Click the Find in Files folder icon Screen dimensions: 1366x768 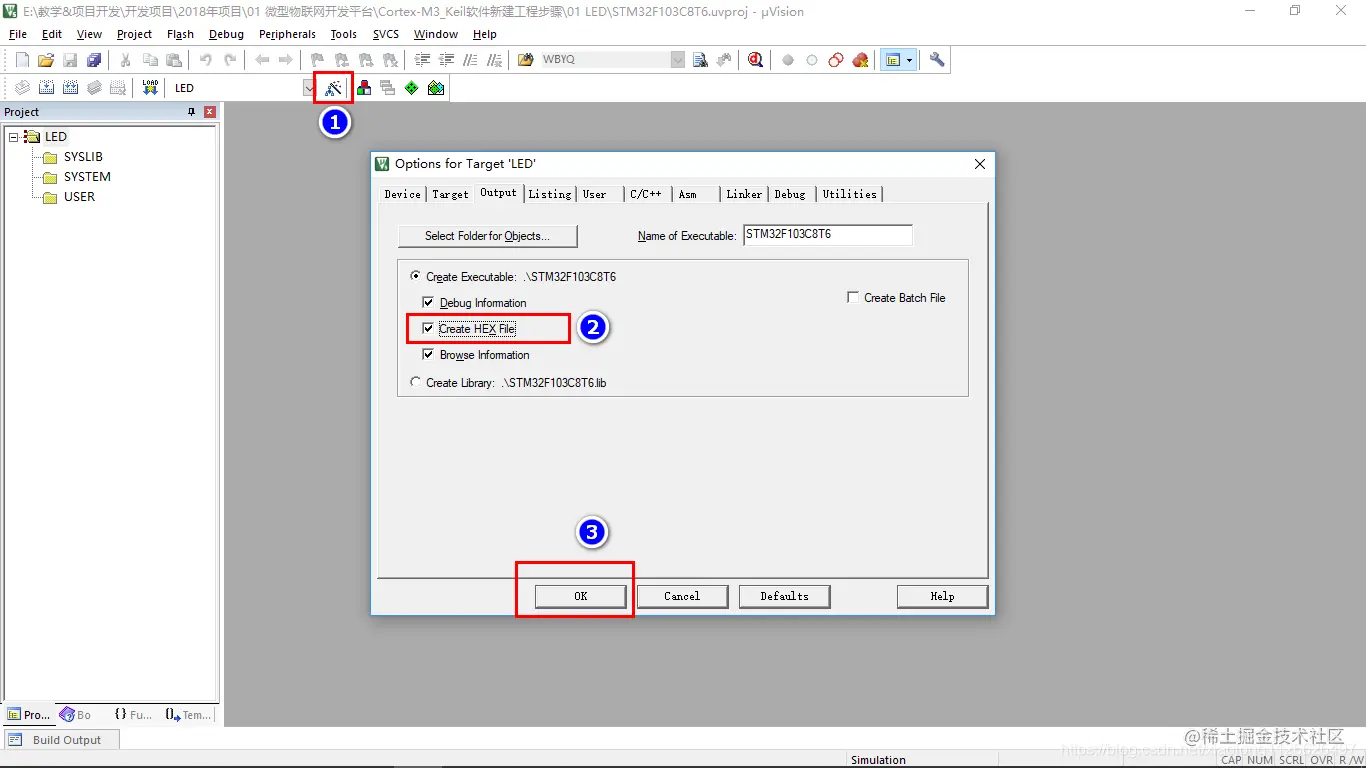pos(525,60)
